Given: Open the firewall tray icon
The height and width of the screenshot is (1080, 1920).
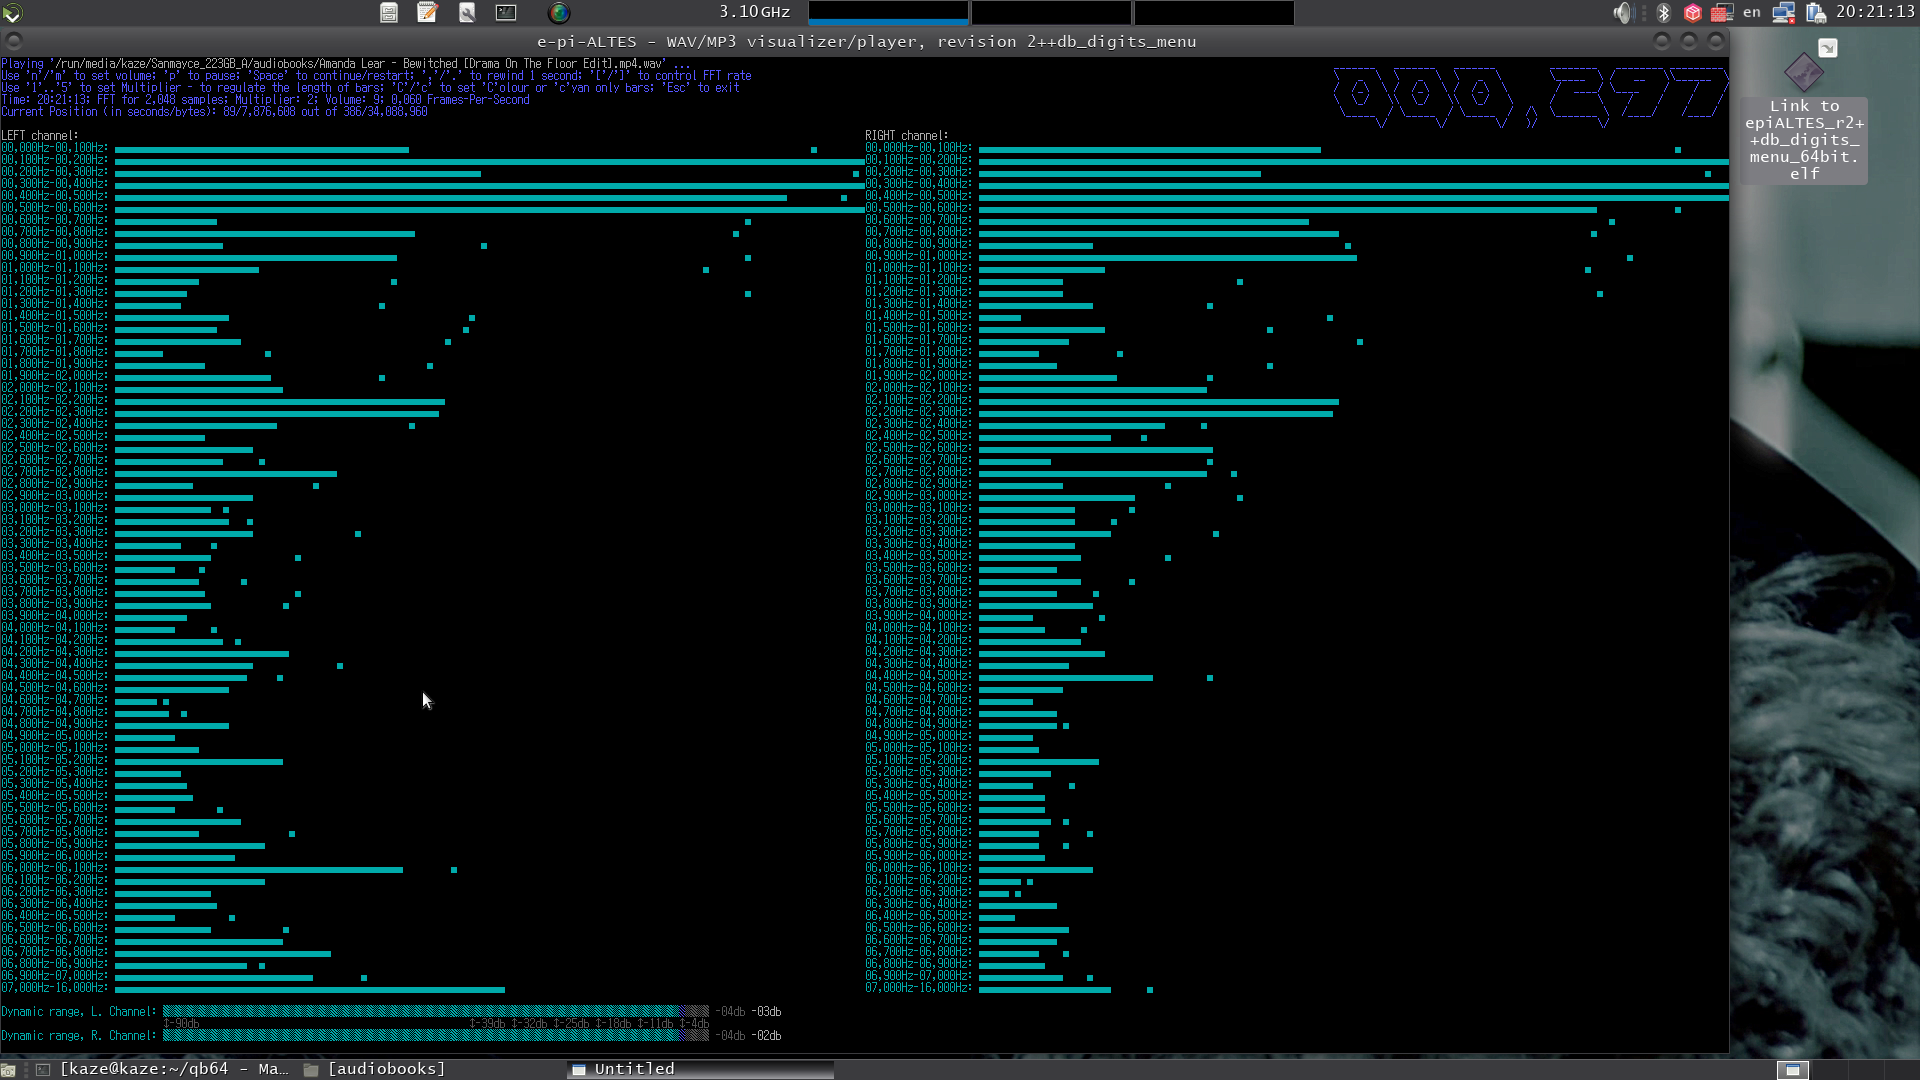Looking at the screenshot, I should click(1722, 13).
